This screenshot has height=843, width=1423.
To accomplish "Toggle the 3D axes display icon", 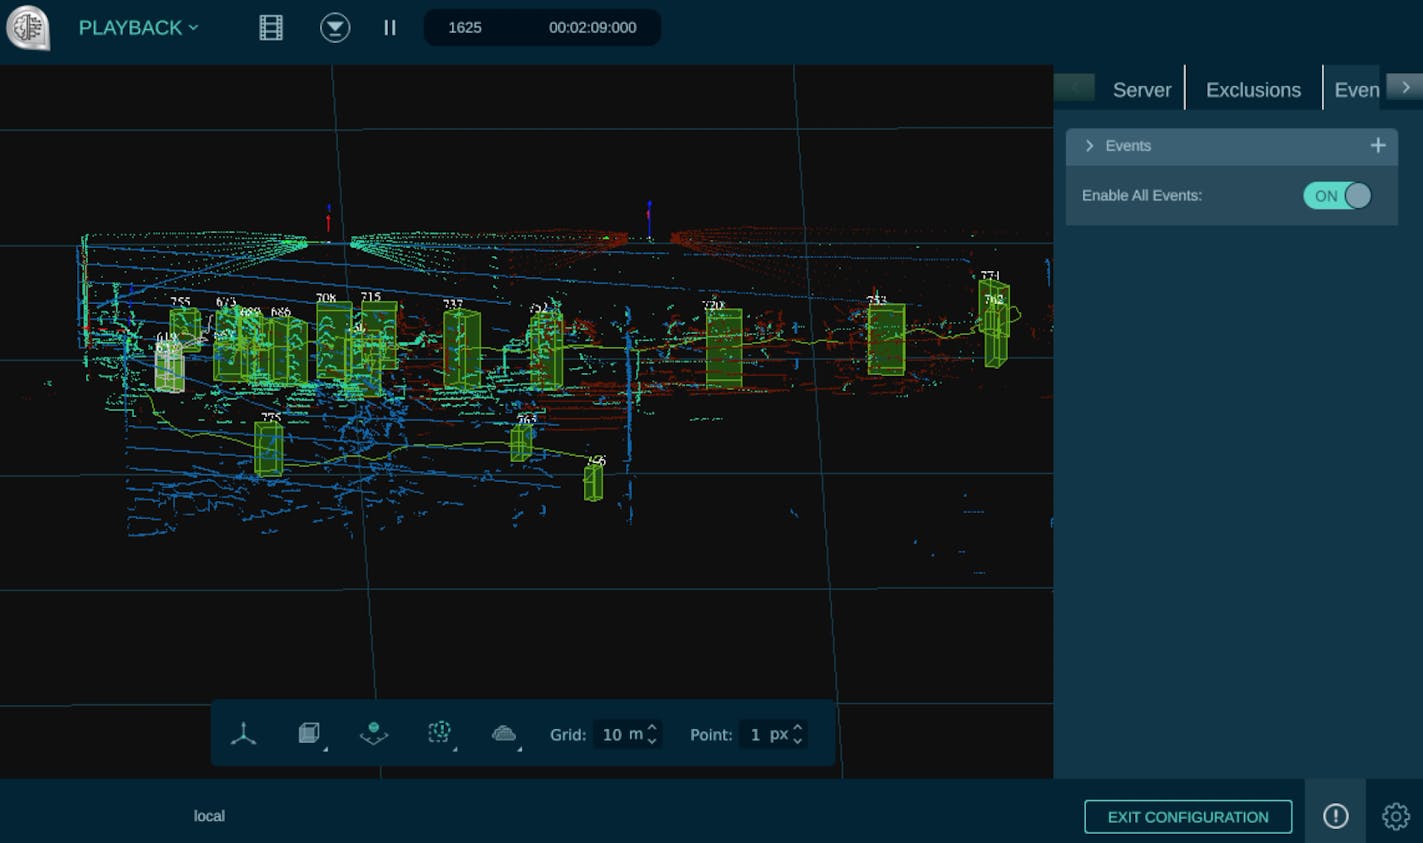I will [244, 734].
